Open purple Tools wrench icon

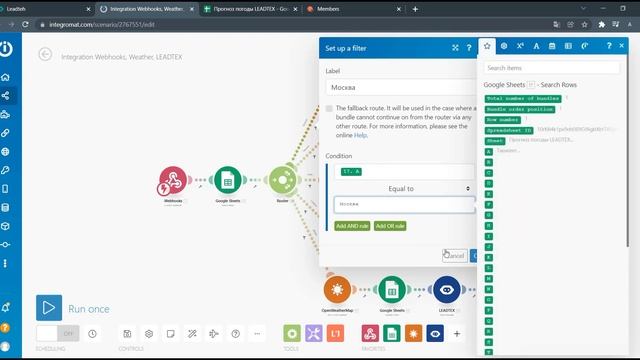click(313, 333)
